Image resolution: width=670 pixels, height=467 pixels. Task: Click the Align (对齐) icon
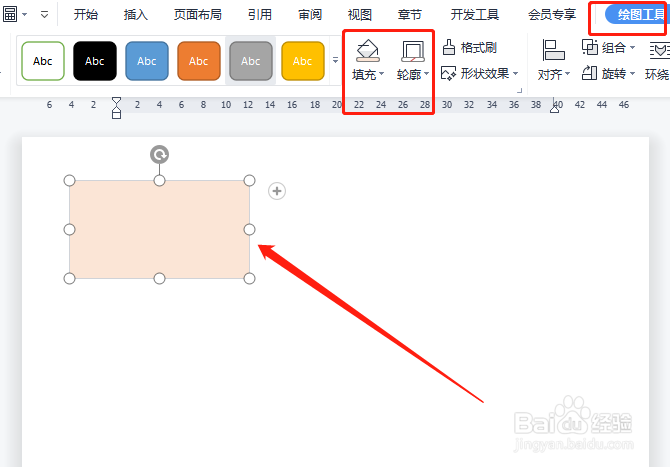553,50
